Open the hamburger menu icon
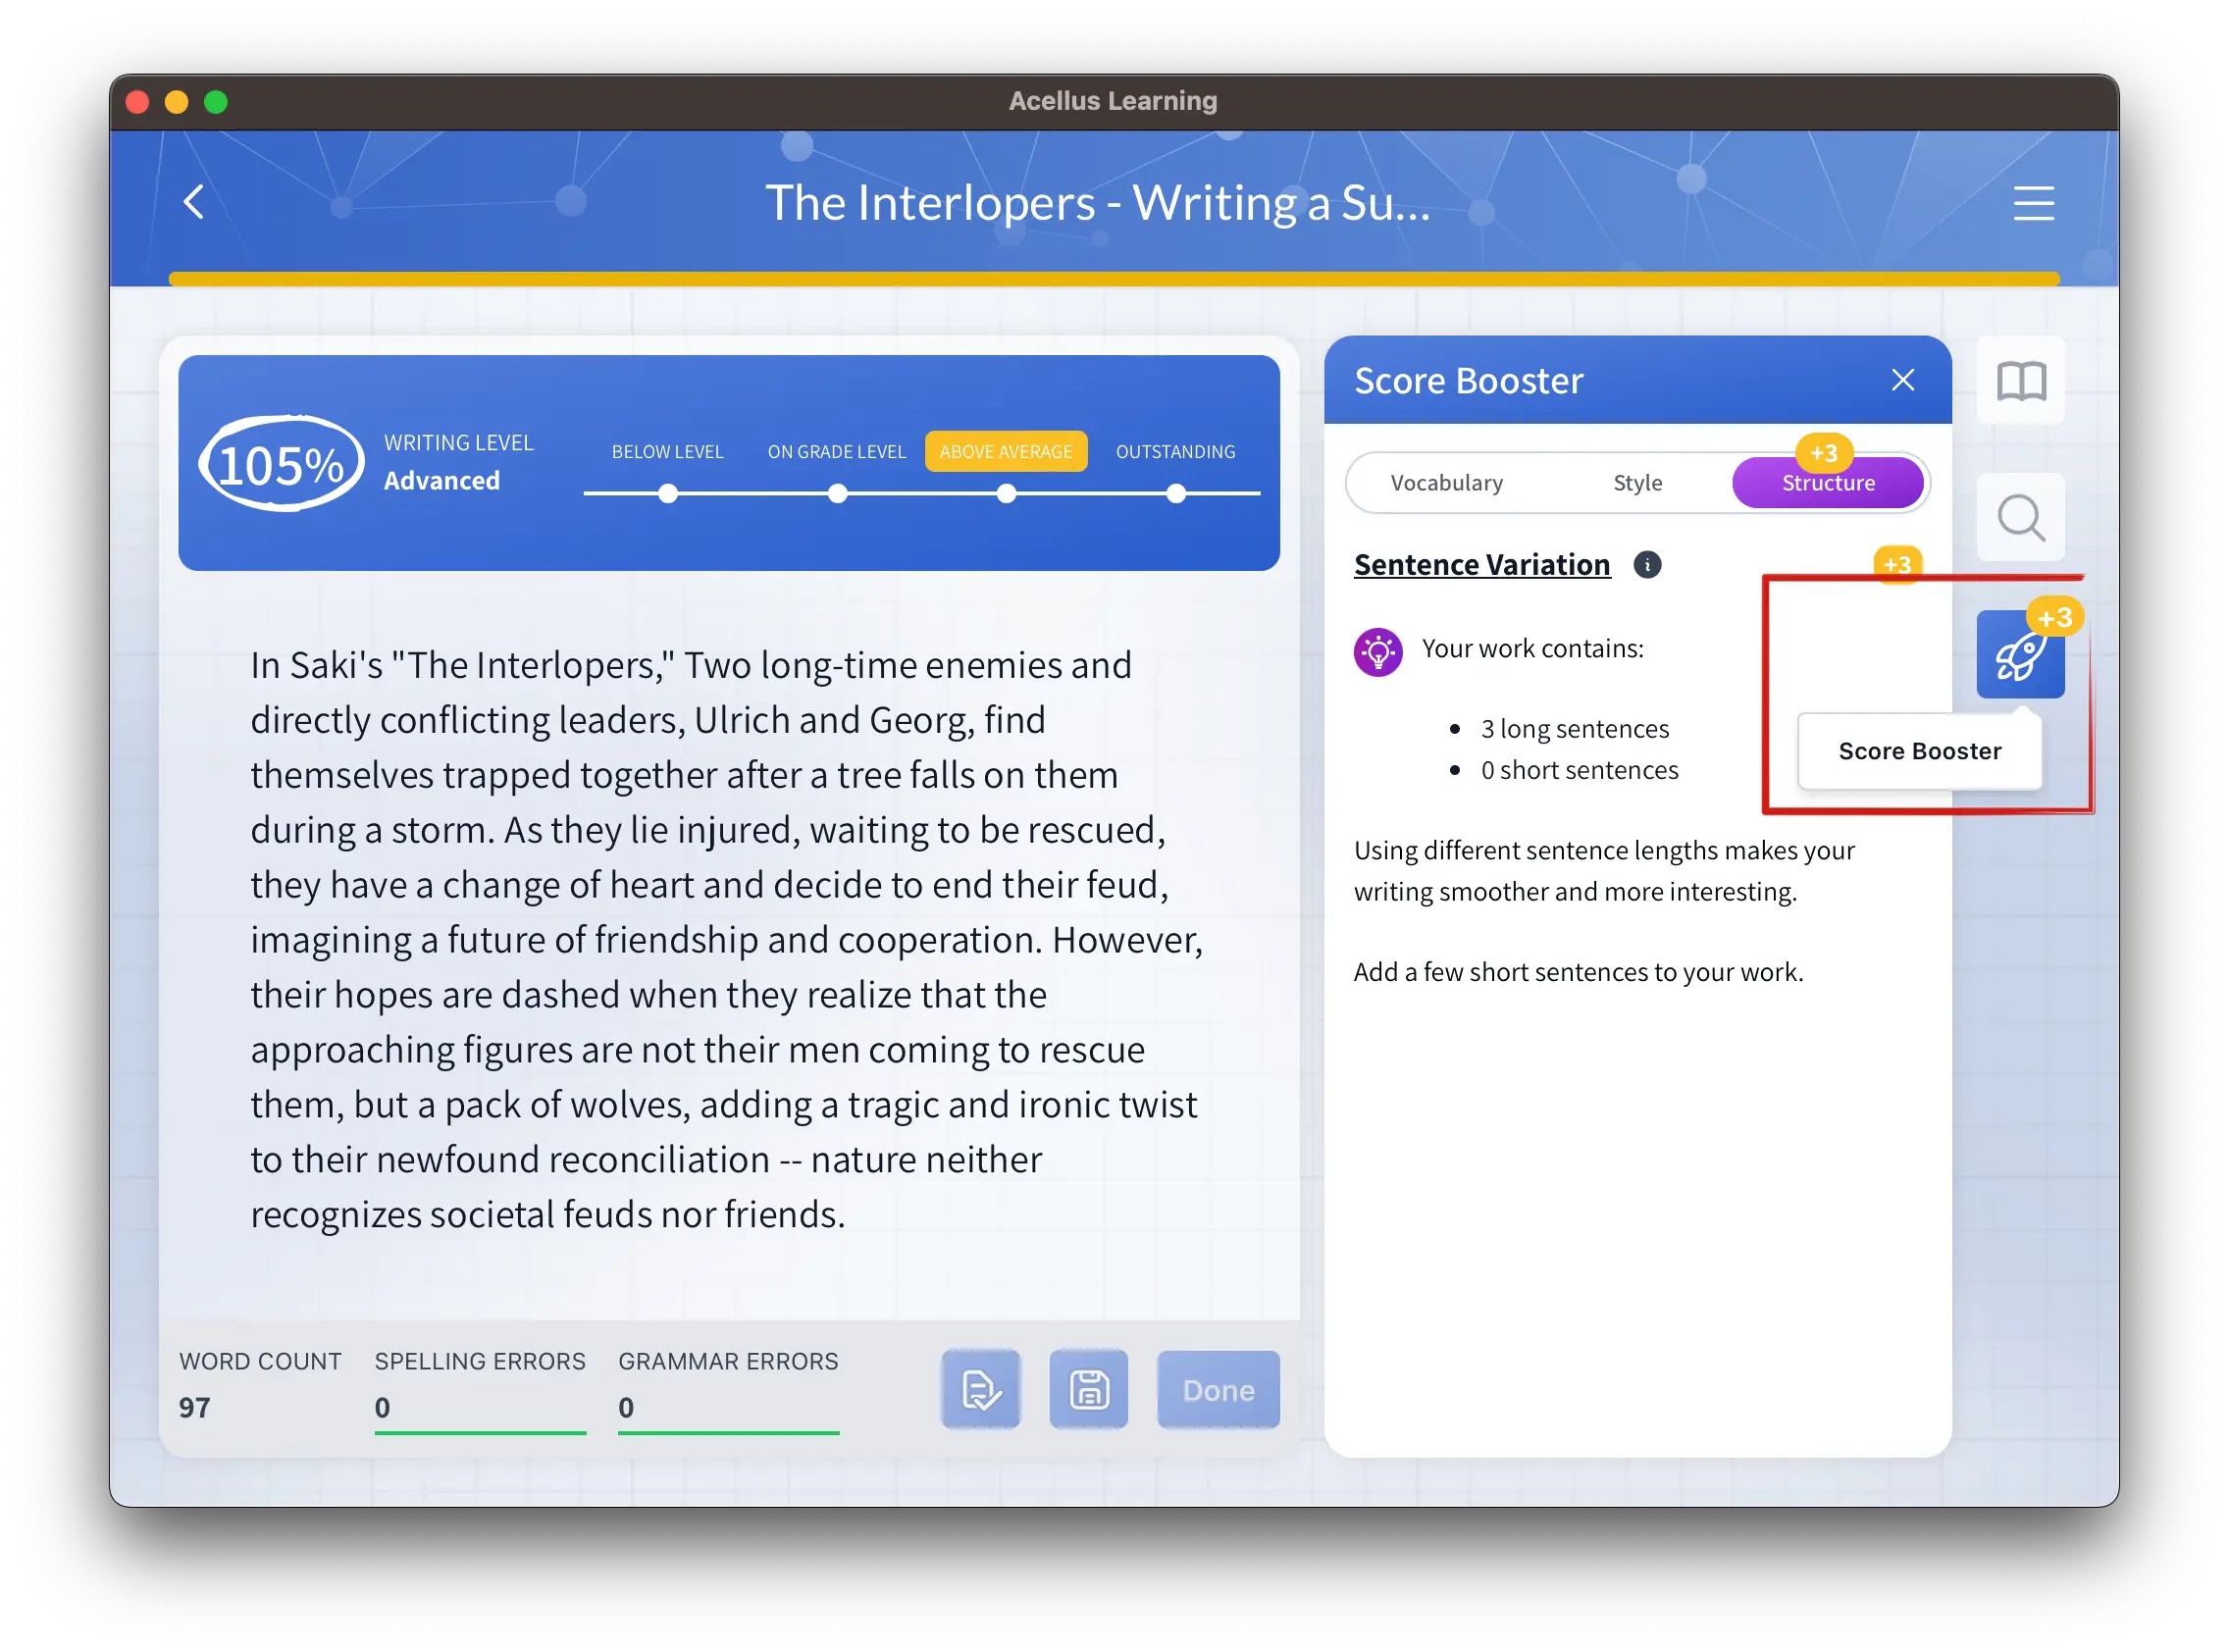2229x1652 pixels. [x=2035, y=201]
